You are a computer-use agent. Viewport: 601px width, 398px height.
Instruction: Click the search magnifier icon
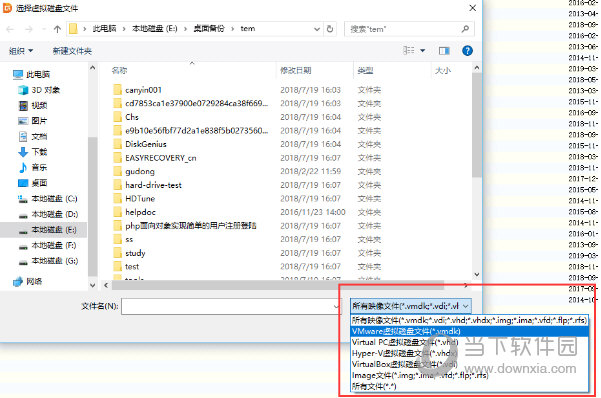pyautogui.click(x=465, y=29)
